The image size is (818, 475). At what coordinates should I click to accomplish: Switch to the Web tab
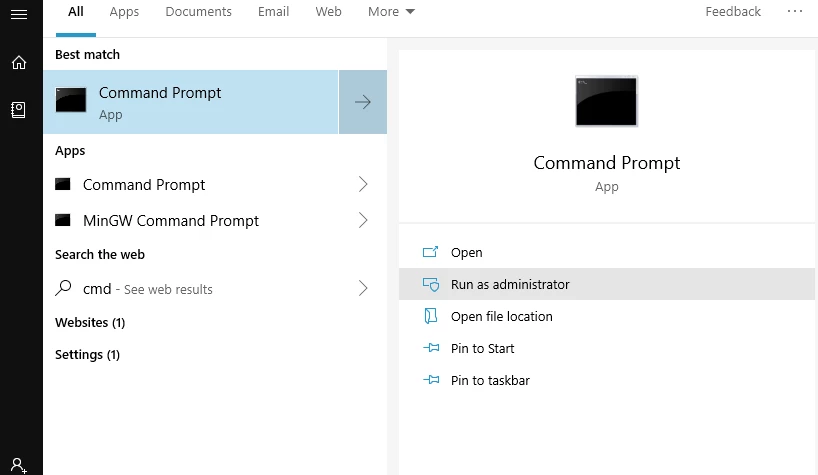[x=328, y=11]
